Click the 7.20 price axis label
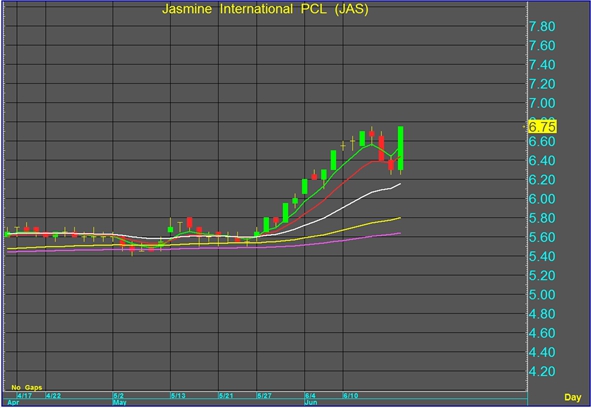The height and width of the screenshot is (408, 591). pos(542,84)
